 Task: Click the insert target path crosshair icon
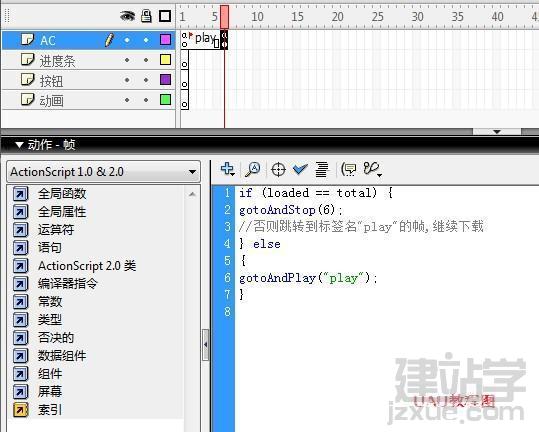278,170
